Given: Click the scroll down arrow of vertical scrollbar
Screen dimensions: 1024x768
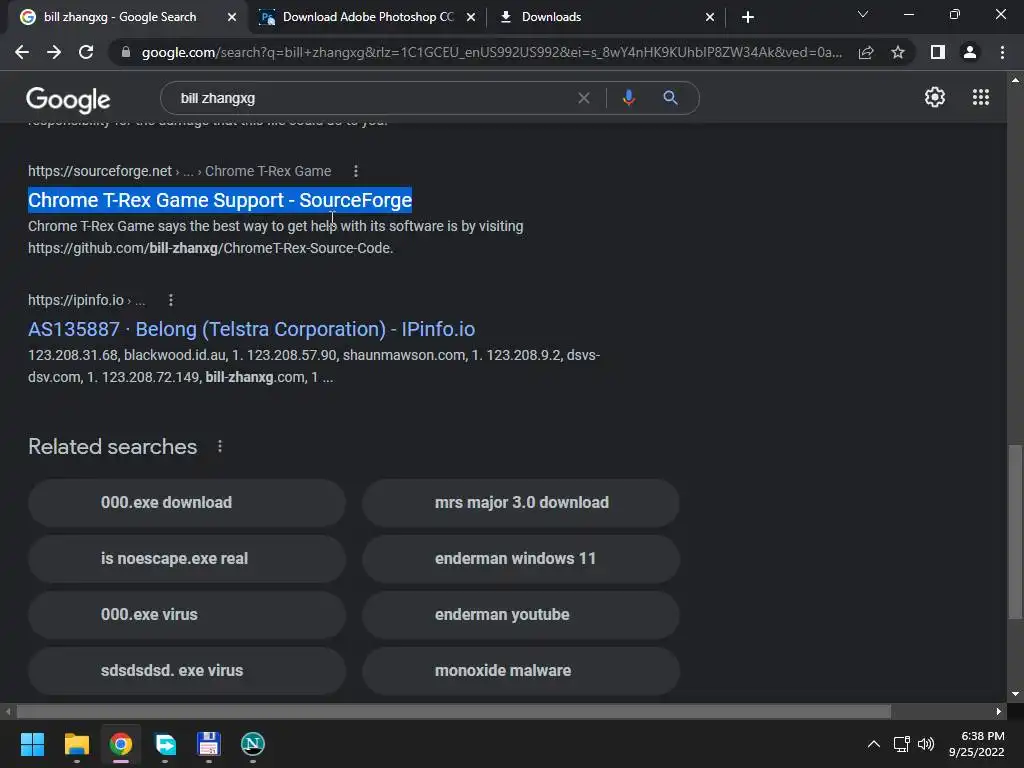Looking at the screenshot, I should coord(1015,694).
